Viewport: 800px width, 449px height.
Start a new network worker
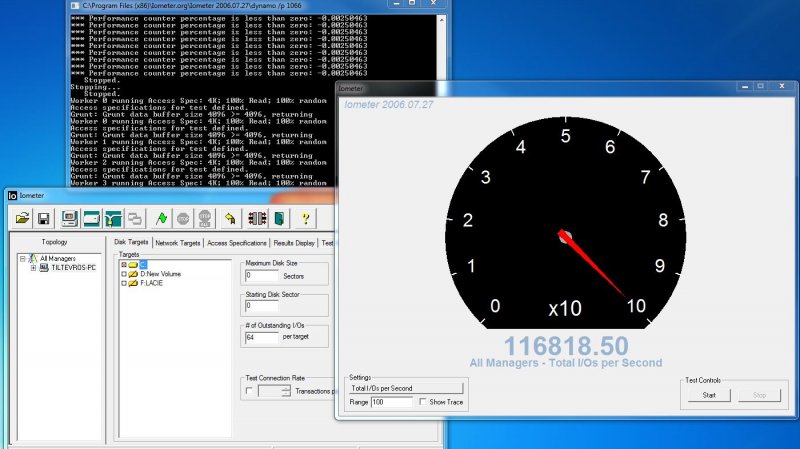coord(113,219)
